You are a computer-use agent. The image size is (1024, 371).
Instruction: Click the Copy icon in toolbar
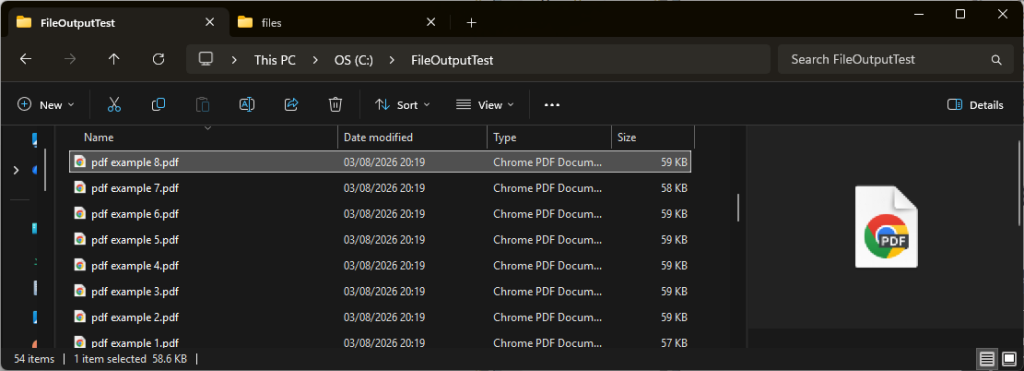pos(158,105)
